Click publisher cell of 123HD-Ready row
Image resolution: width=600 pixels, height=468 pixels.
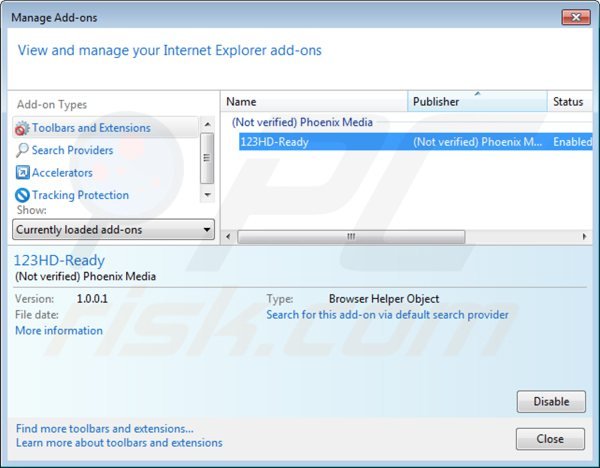pyautogui.click(x=478, y=142)
